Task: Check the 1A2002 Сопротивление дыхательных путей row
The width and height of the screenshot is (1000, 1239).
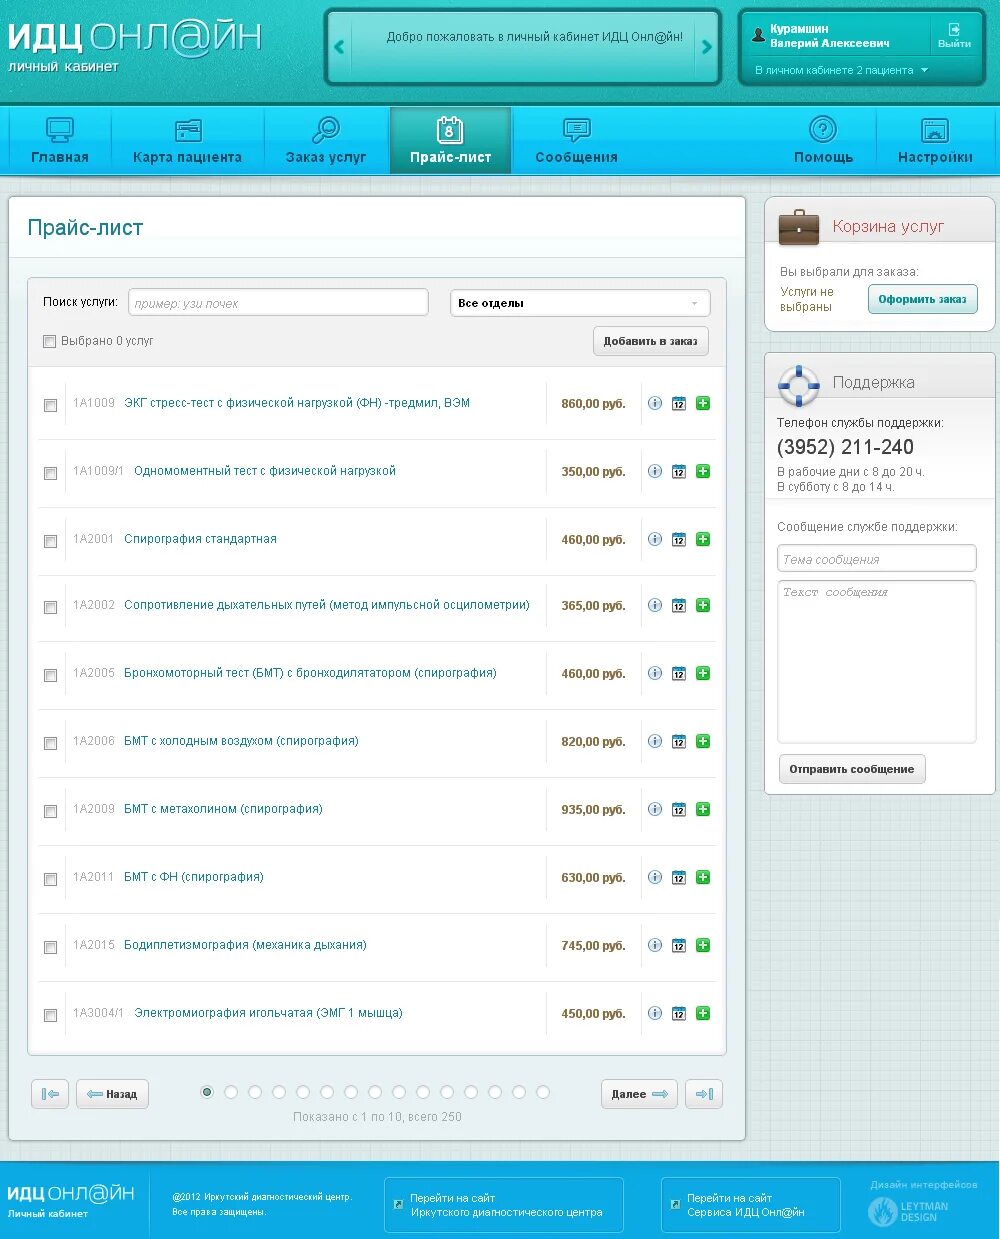Action: click(x=50, y=607)
